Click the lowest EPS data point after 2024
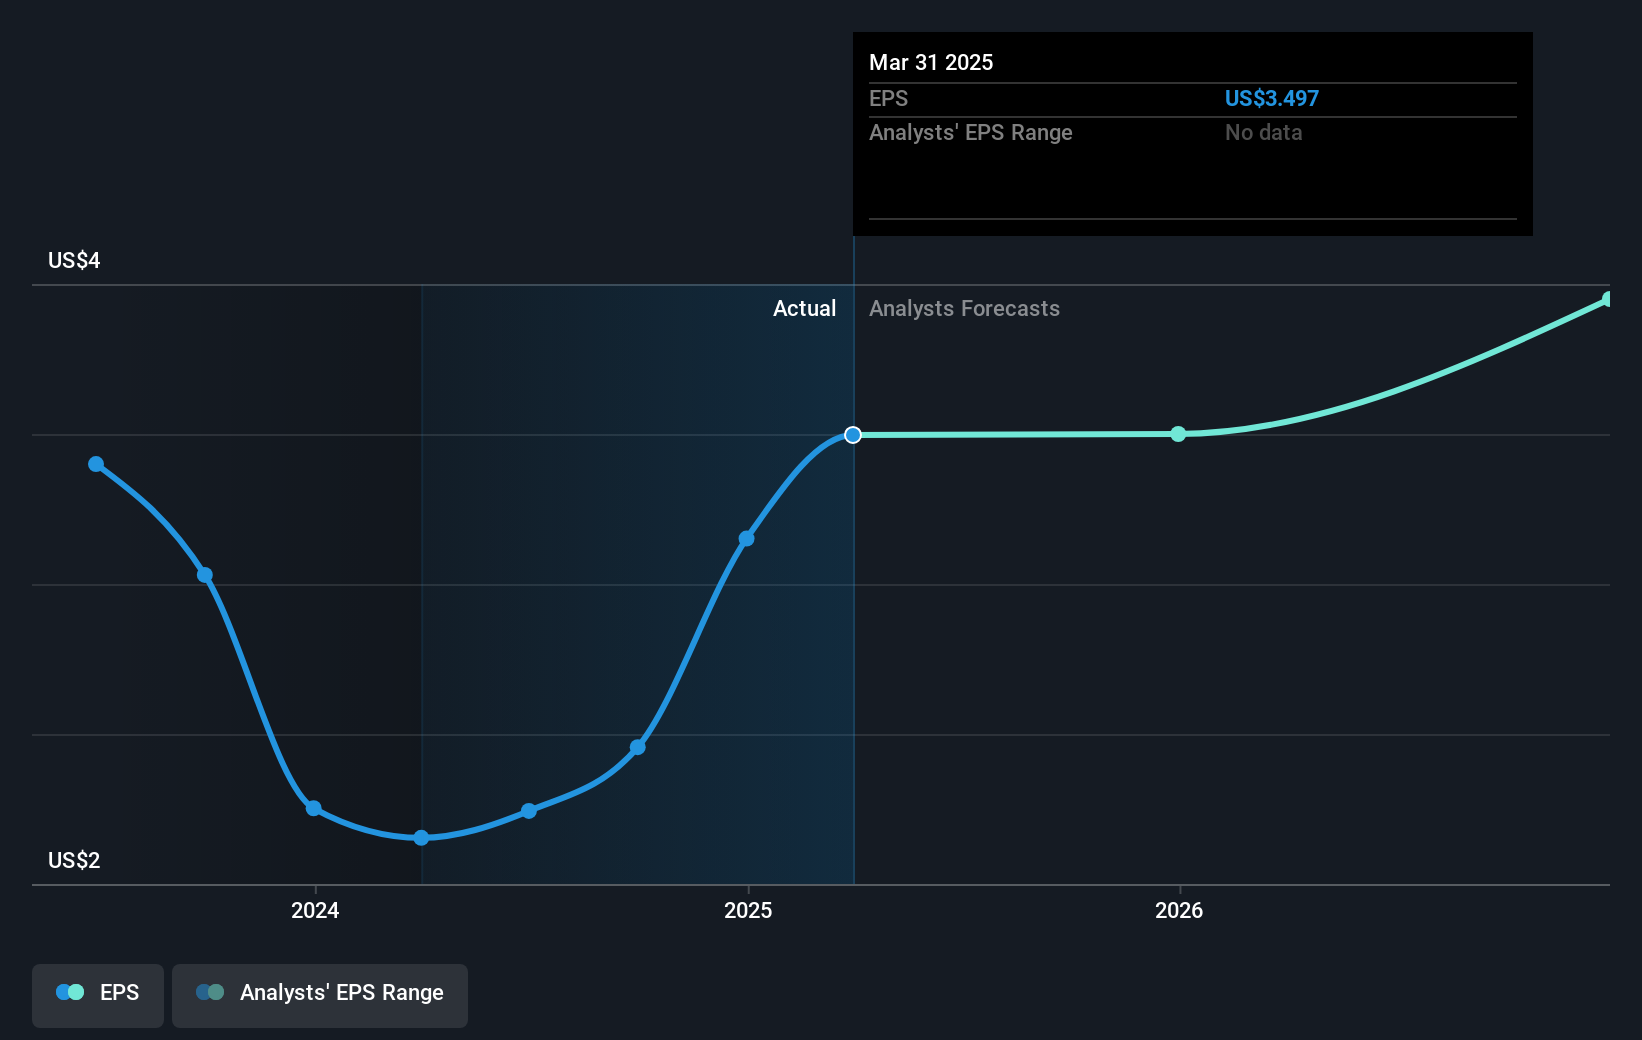This screenshot has height=1040, width=1642. point(421,838)
